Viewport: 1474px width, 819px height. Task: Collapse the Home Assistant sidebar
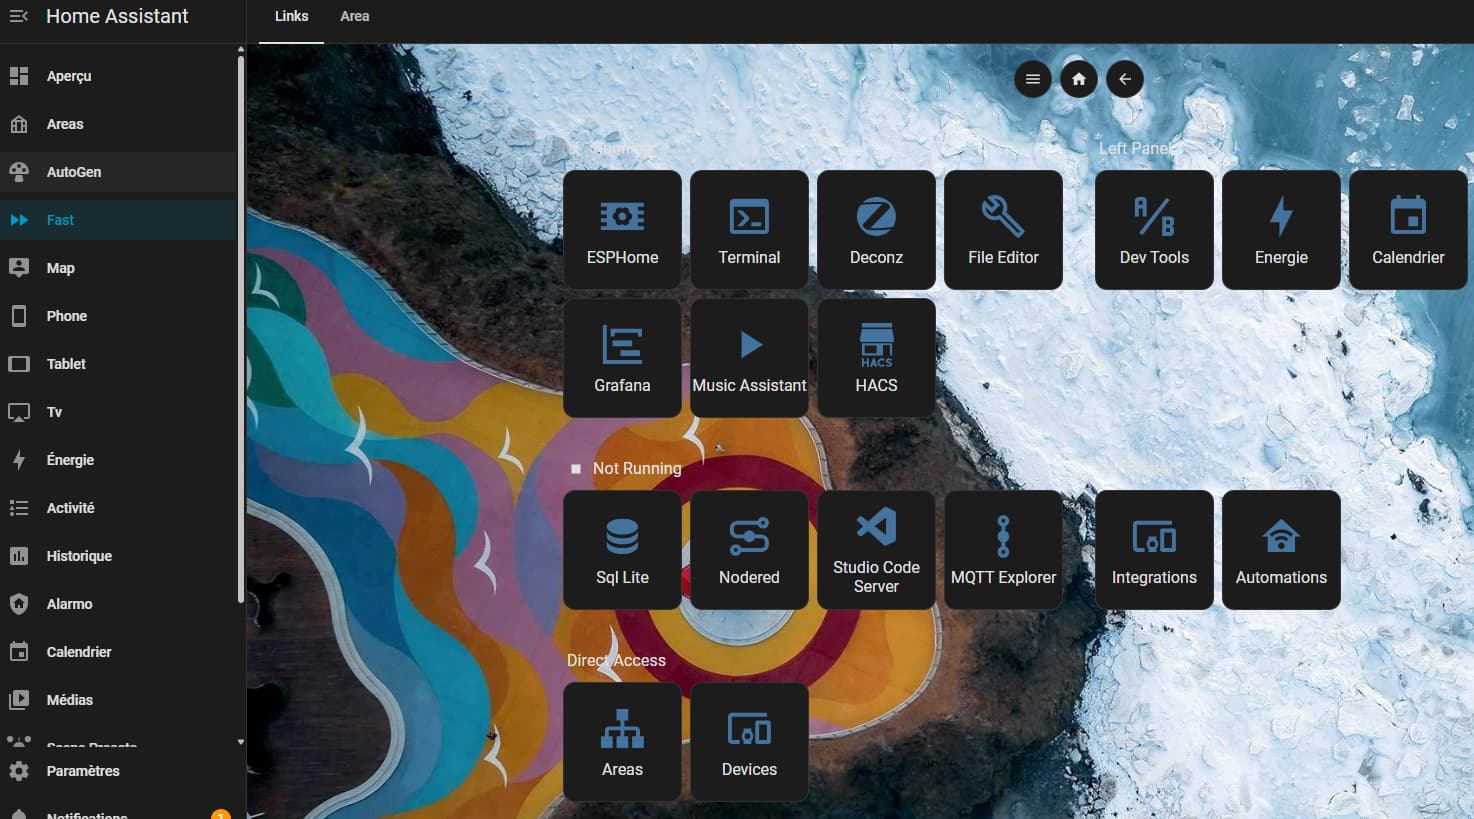[19, 16]
